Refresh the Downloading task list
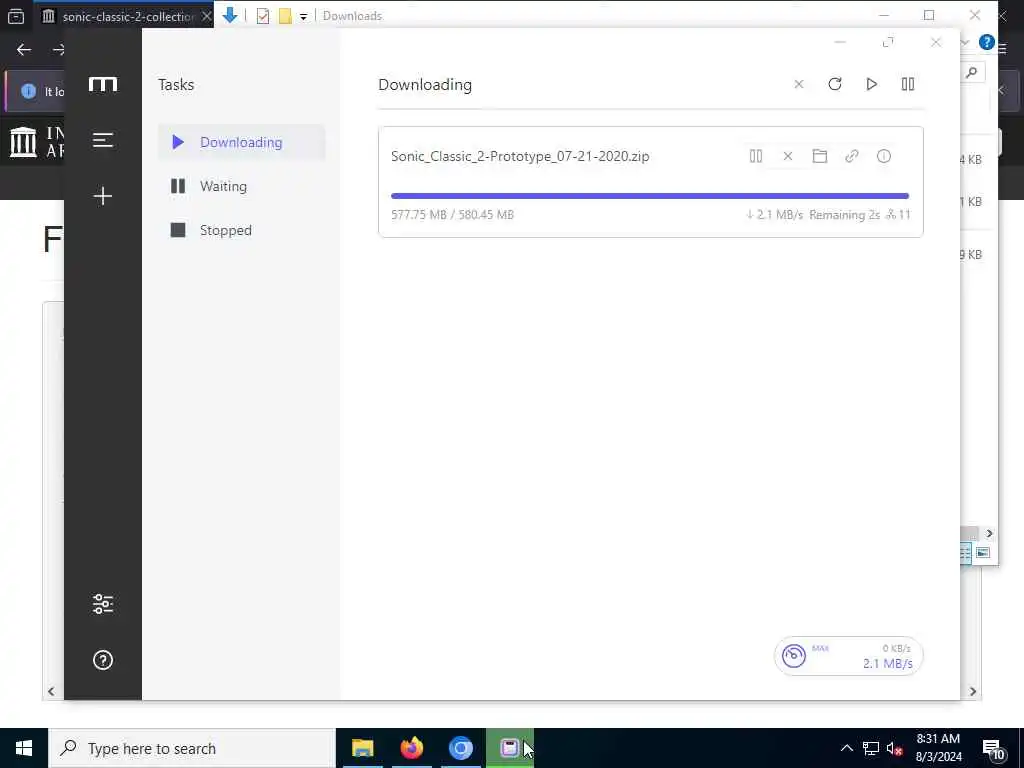 pyautogui.click(x=835, y=84)
